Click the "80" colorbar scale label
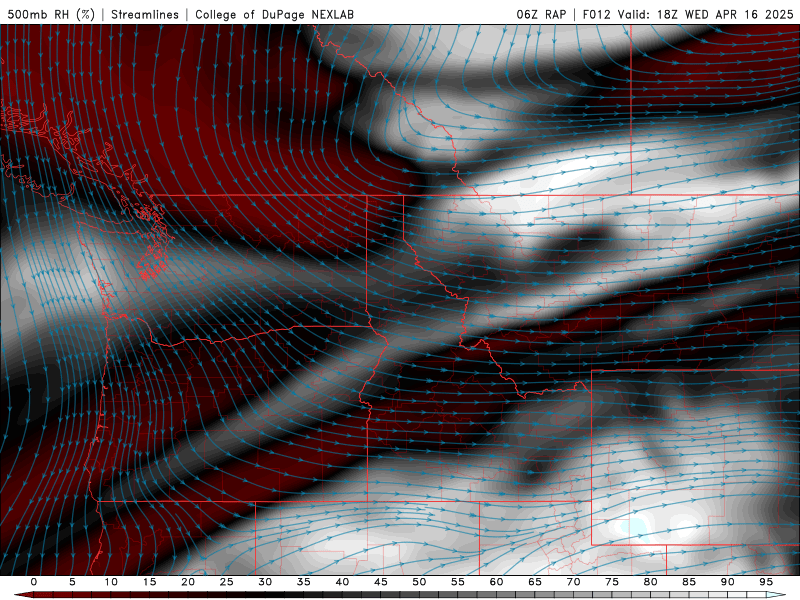 coord(651,582)
